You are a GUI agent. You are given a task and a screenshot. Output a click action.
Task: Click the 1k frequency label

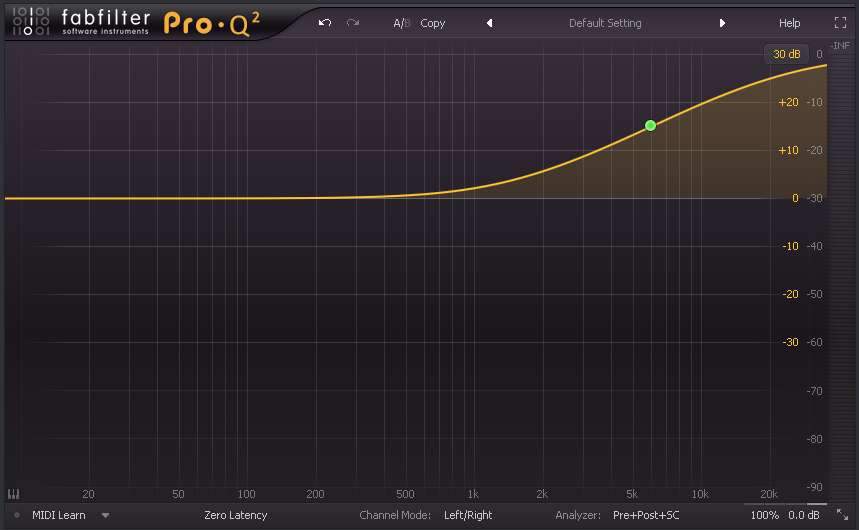click(473, 494)
